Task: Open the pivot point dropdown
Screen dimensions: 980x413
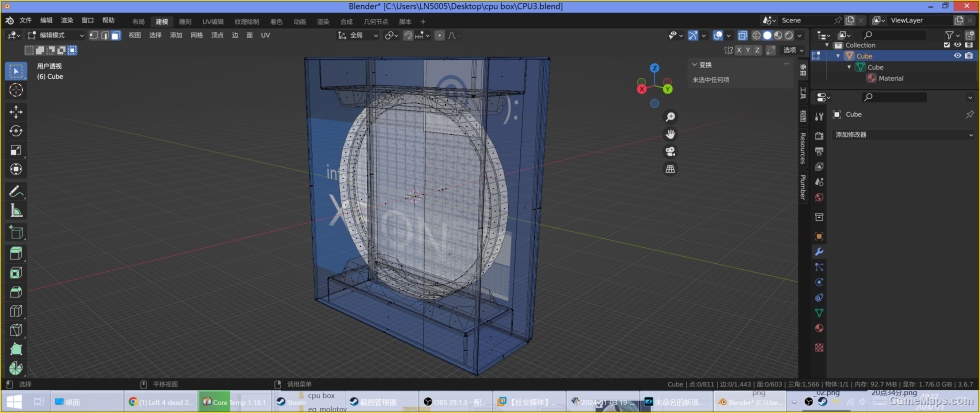Action: pos(392,36)
